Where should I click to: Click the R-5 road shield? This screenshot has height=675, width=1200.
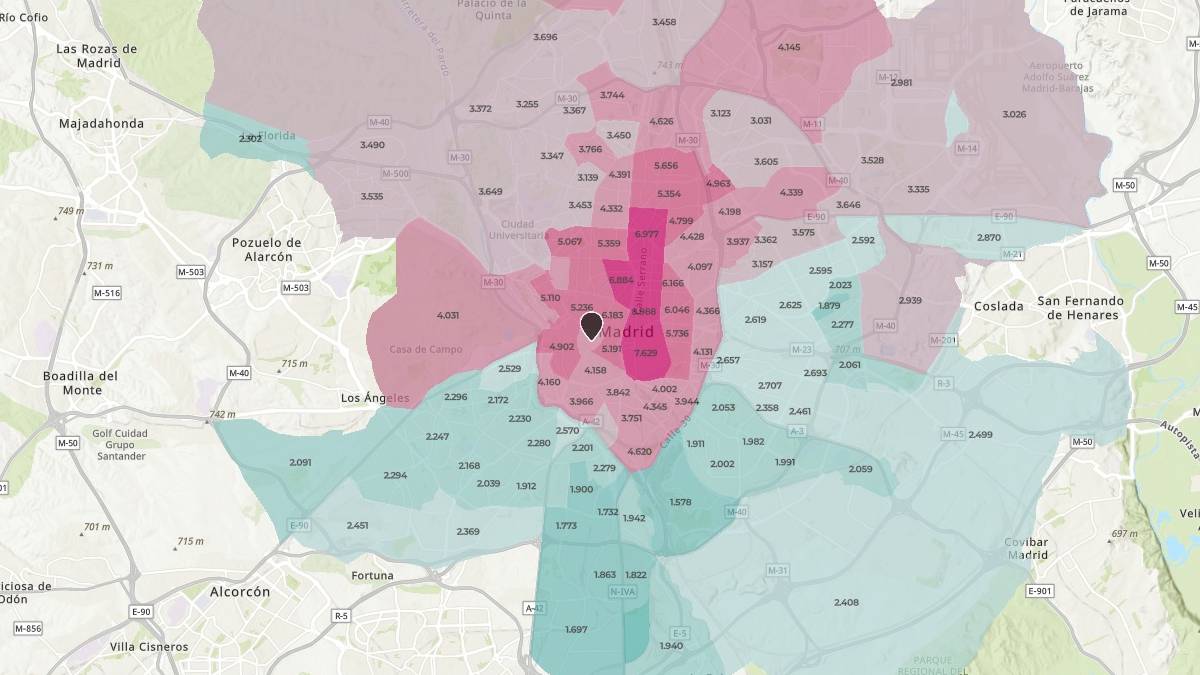coord(342,616)
